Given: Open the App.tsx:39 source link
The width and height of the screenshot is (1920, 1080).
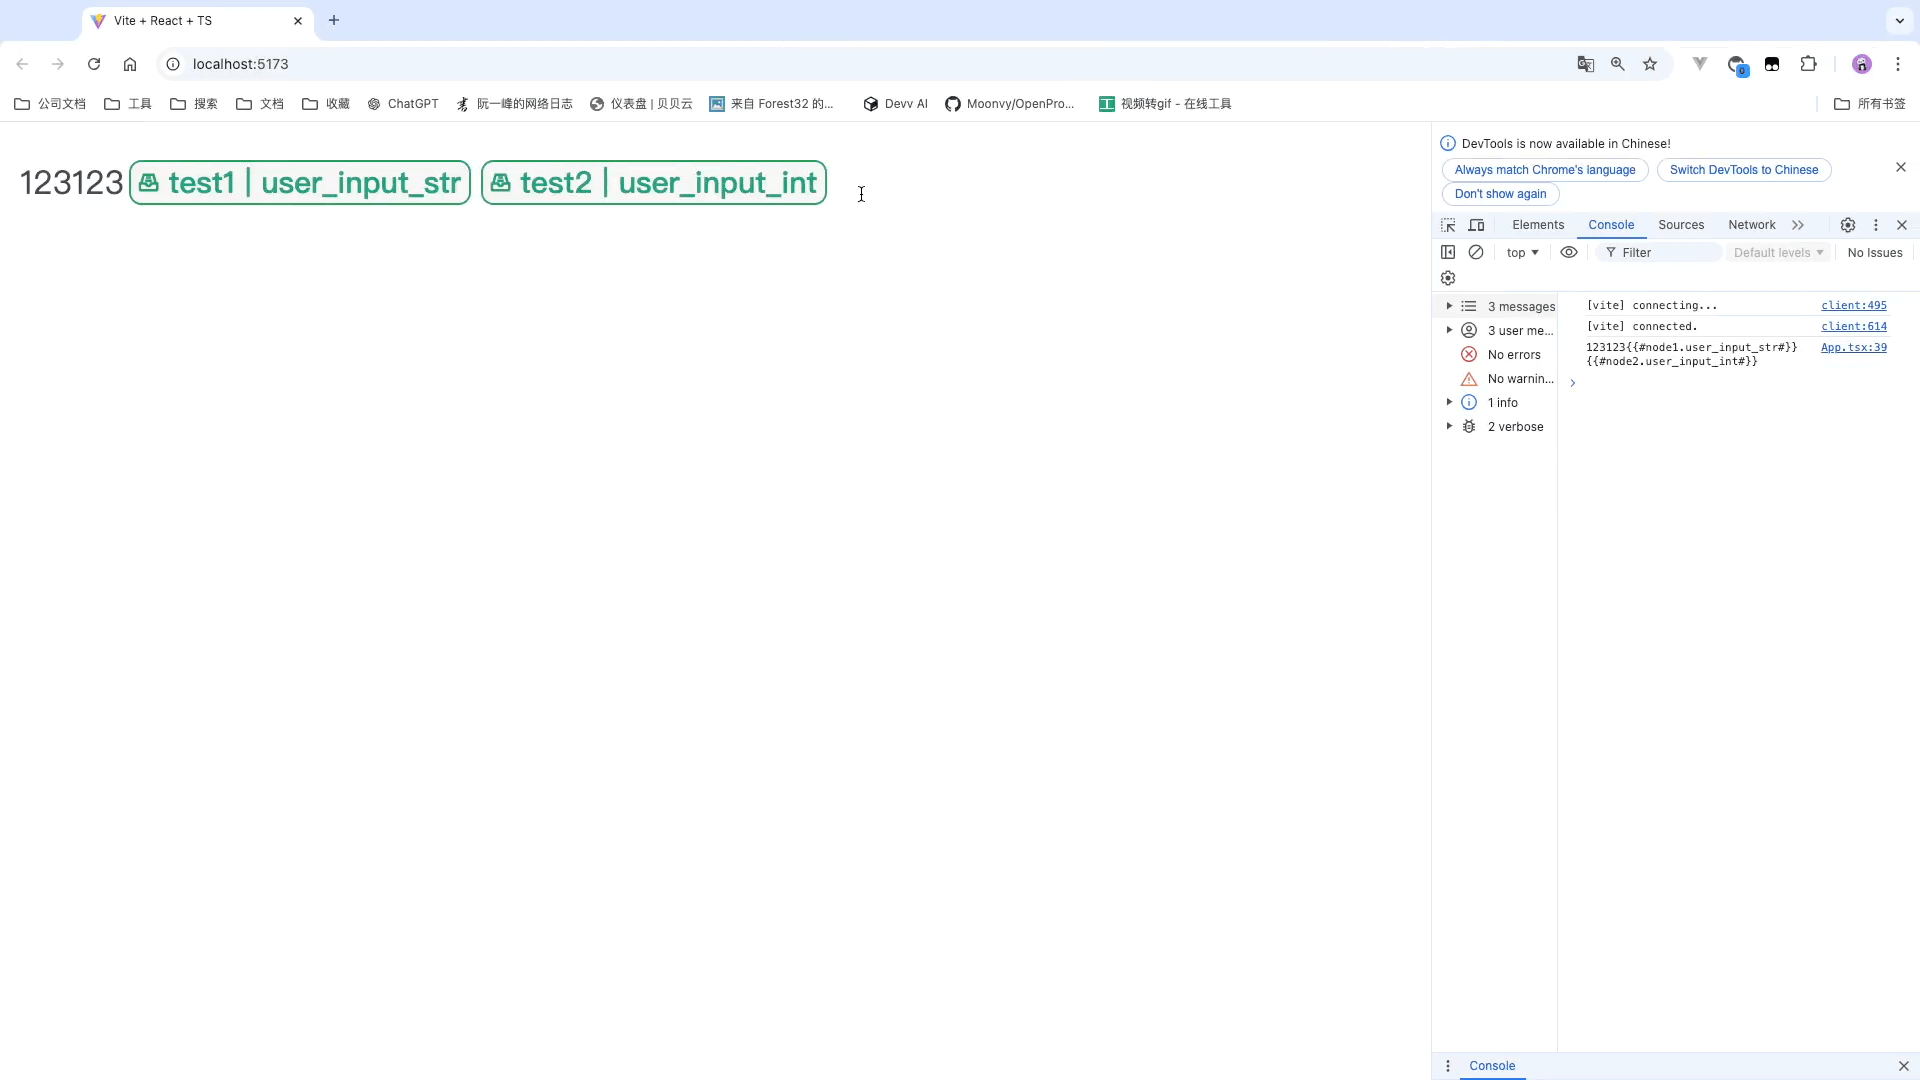Looking at the screenshot, I should tap(1854, 347).
